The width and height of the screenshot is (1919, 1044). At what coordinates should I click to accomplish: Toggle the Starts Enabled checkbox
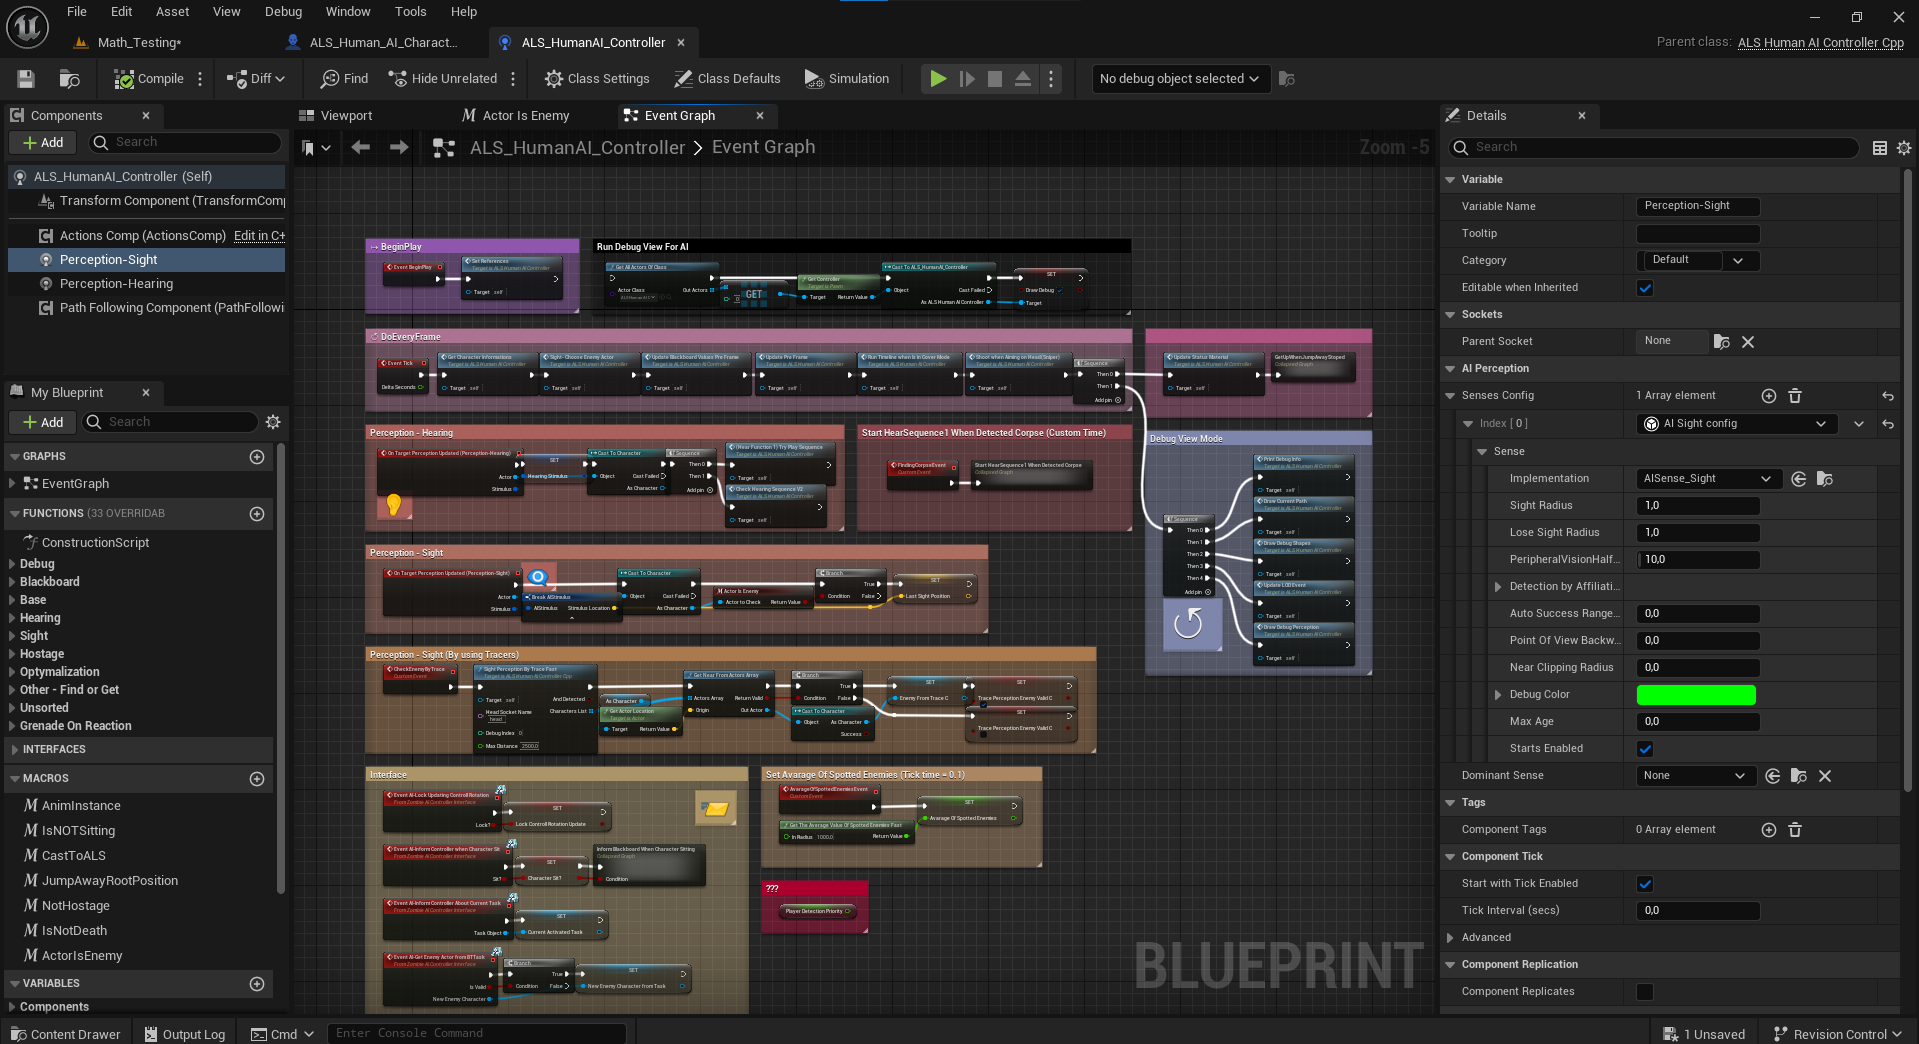[x=1645, y=749]
